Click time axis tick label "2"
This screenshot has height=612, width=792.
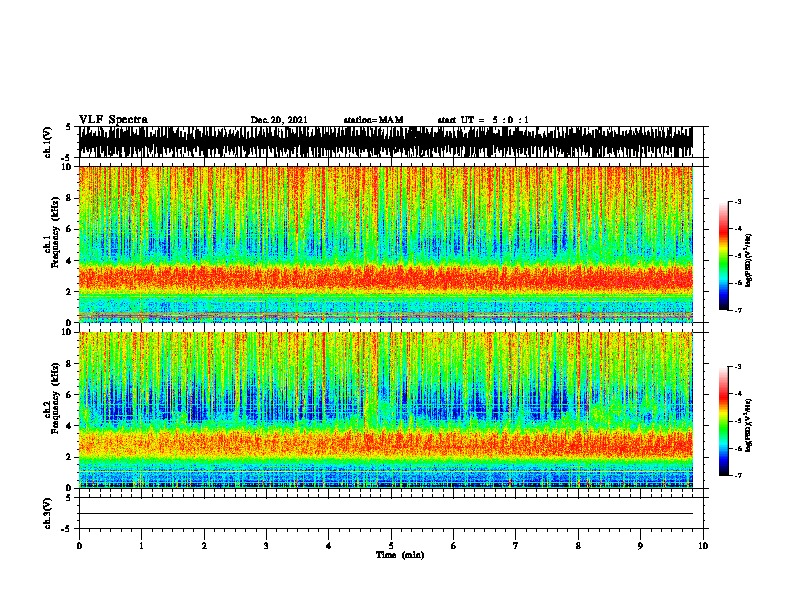click(x=204, y=546)
